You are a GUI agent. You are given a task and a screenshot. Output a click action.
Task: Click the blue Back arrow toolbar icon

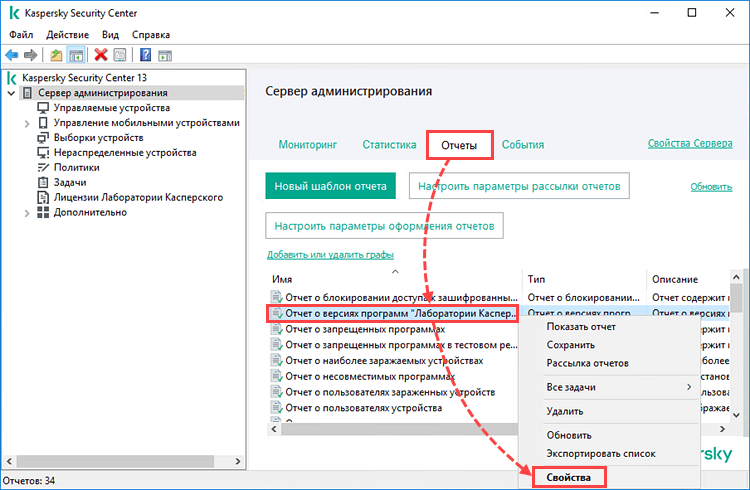pyautogui.click(x=11, y=55)
